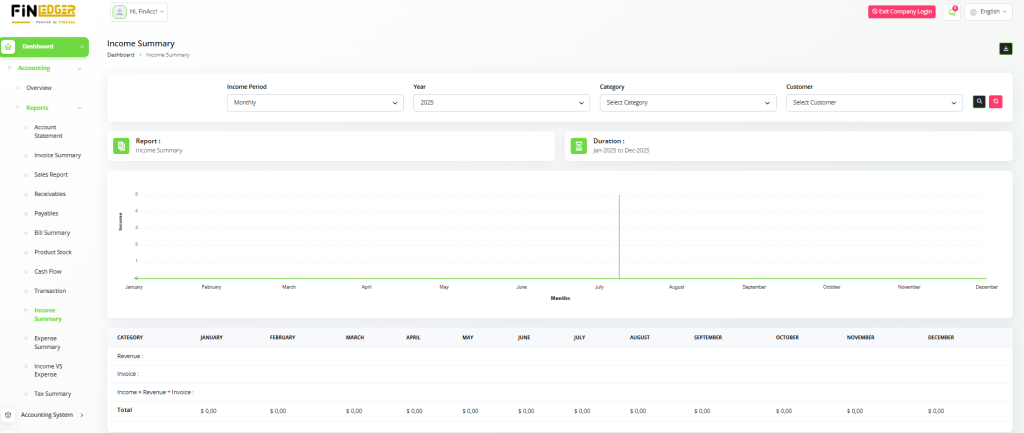The image size is (1024, 433).
Task: Click the Dashboard breadcrumb link
Action: pyautogui.click(x=121, y=55)
